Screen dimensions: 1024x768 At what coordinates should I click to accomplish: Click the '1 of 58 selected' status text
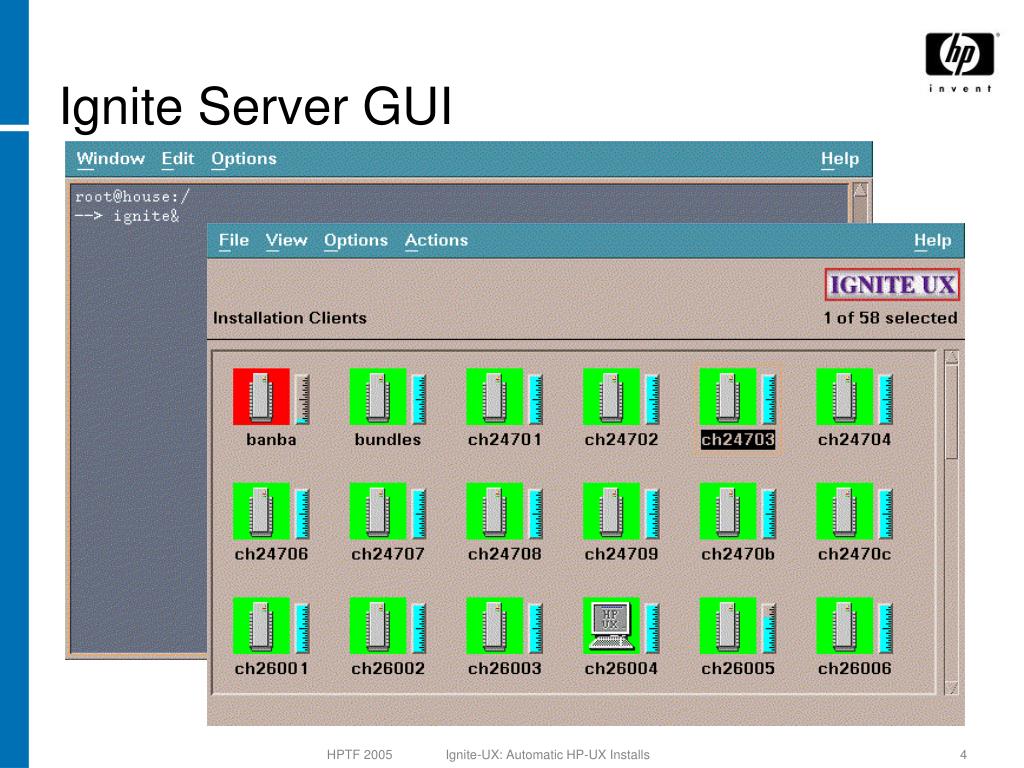click(x=890, y=318)
